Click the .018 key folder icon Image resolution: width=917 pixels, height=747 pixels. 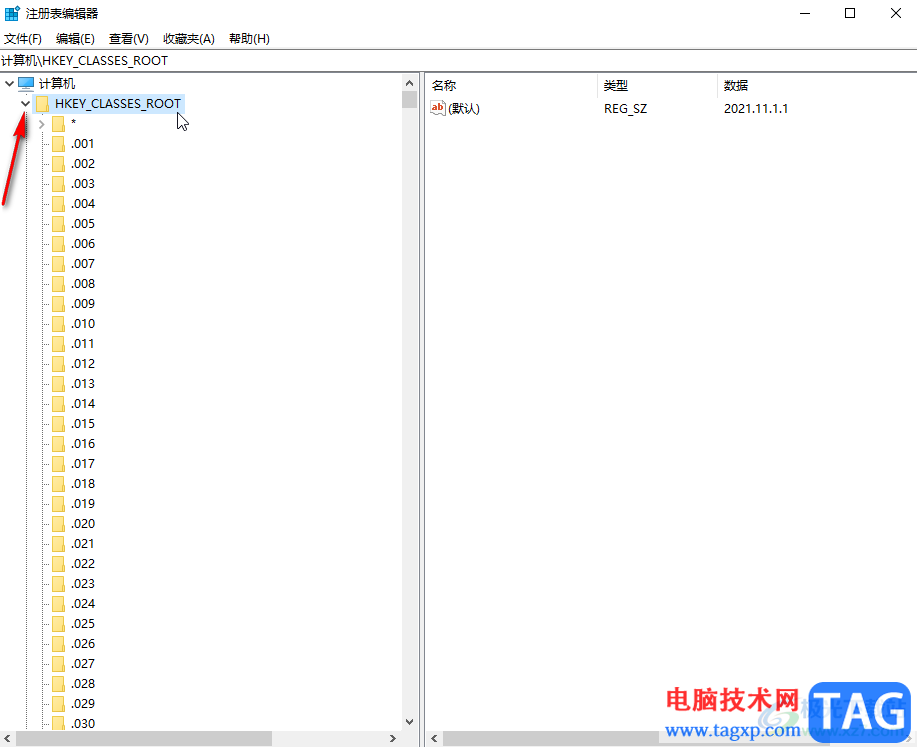click(x=58, y=484)
